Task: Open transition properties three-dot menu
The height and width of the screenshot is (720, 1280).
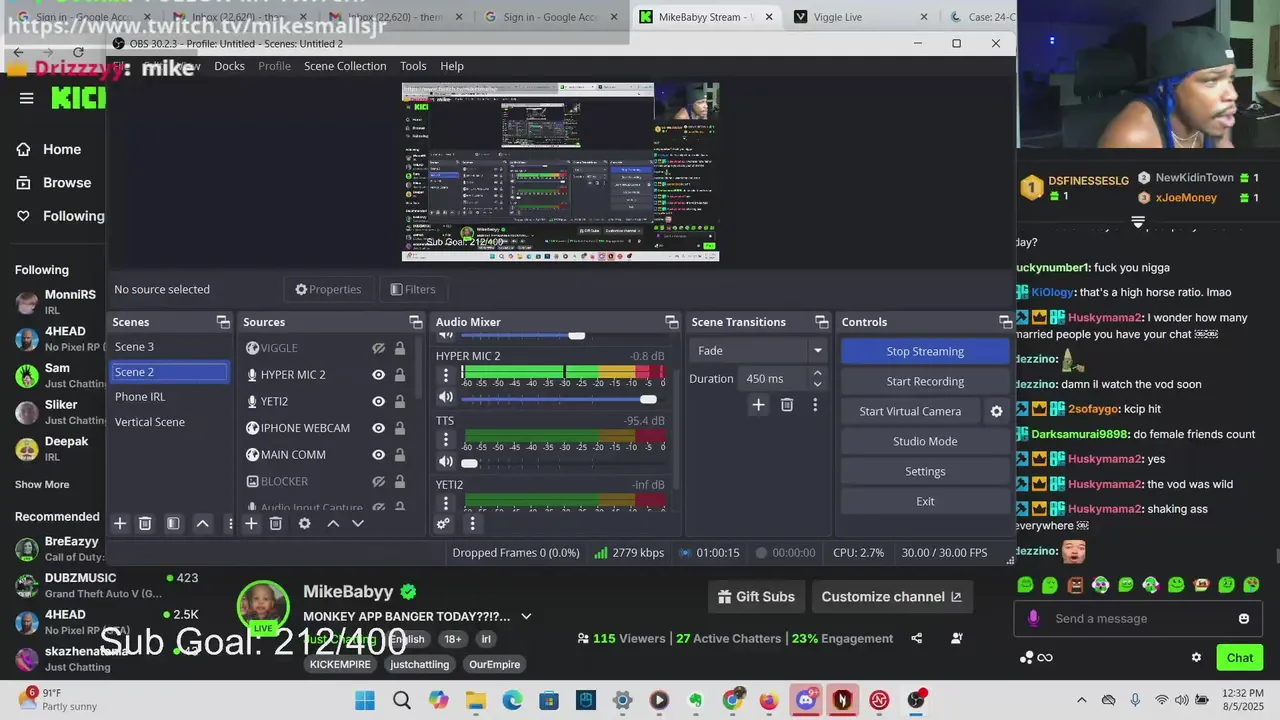Action: (x=815, y=405)
